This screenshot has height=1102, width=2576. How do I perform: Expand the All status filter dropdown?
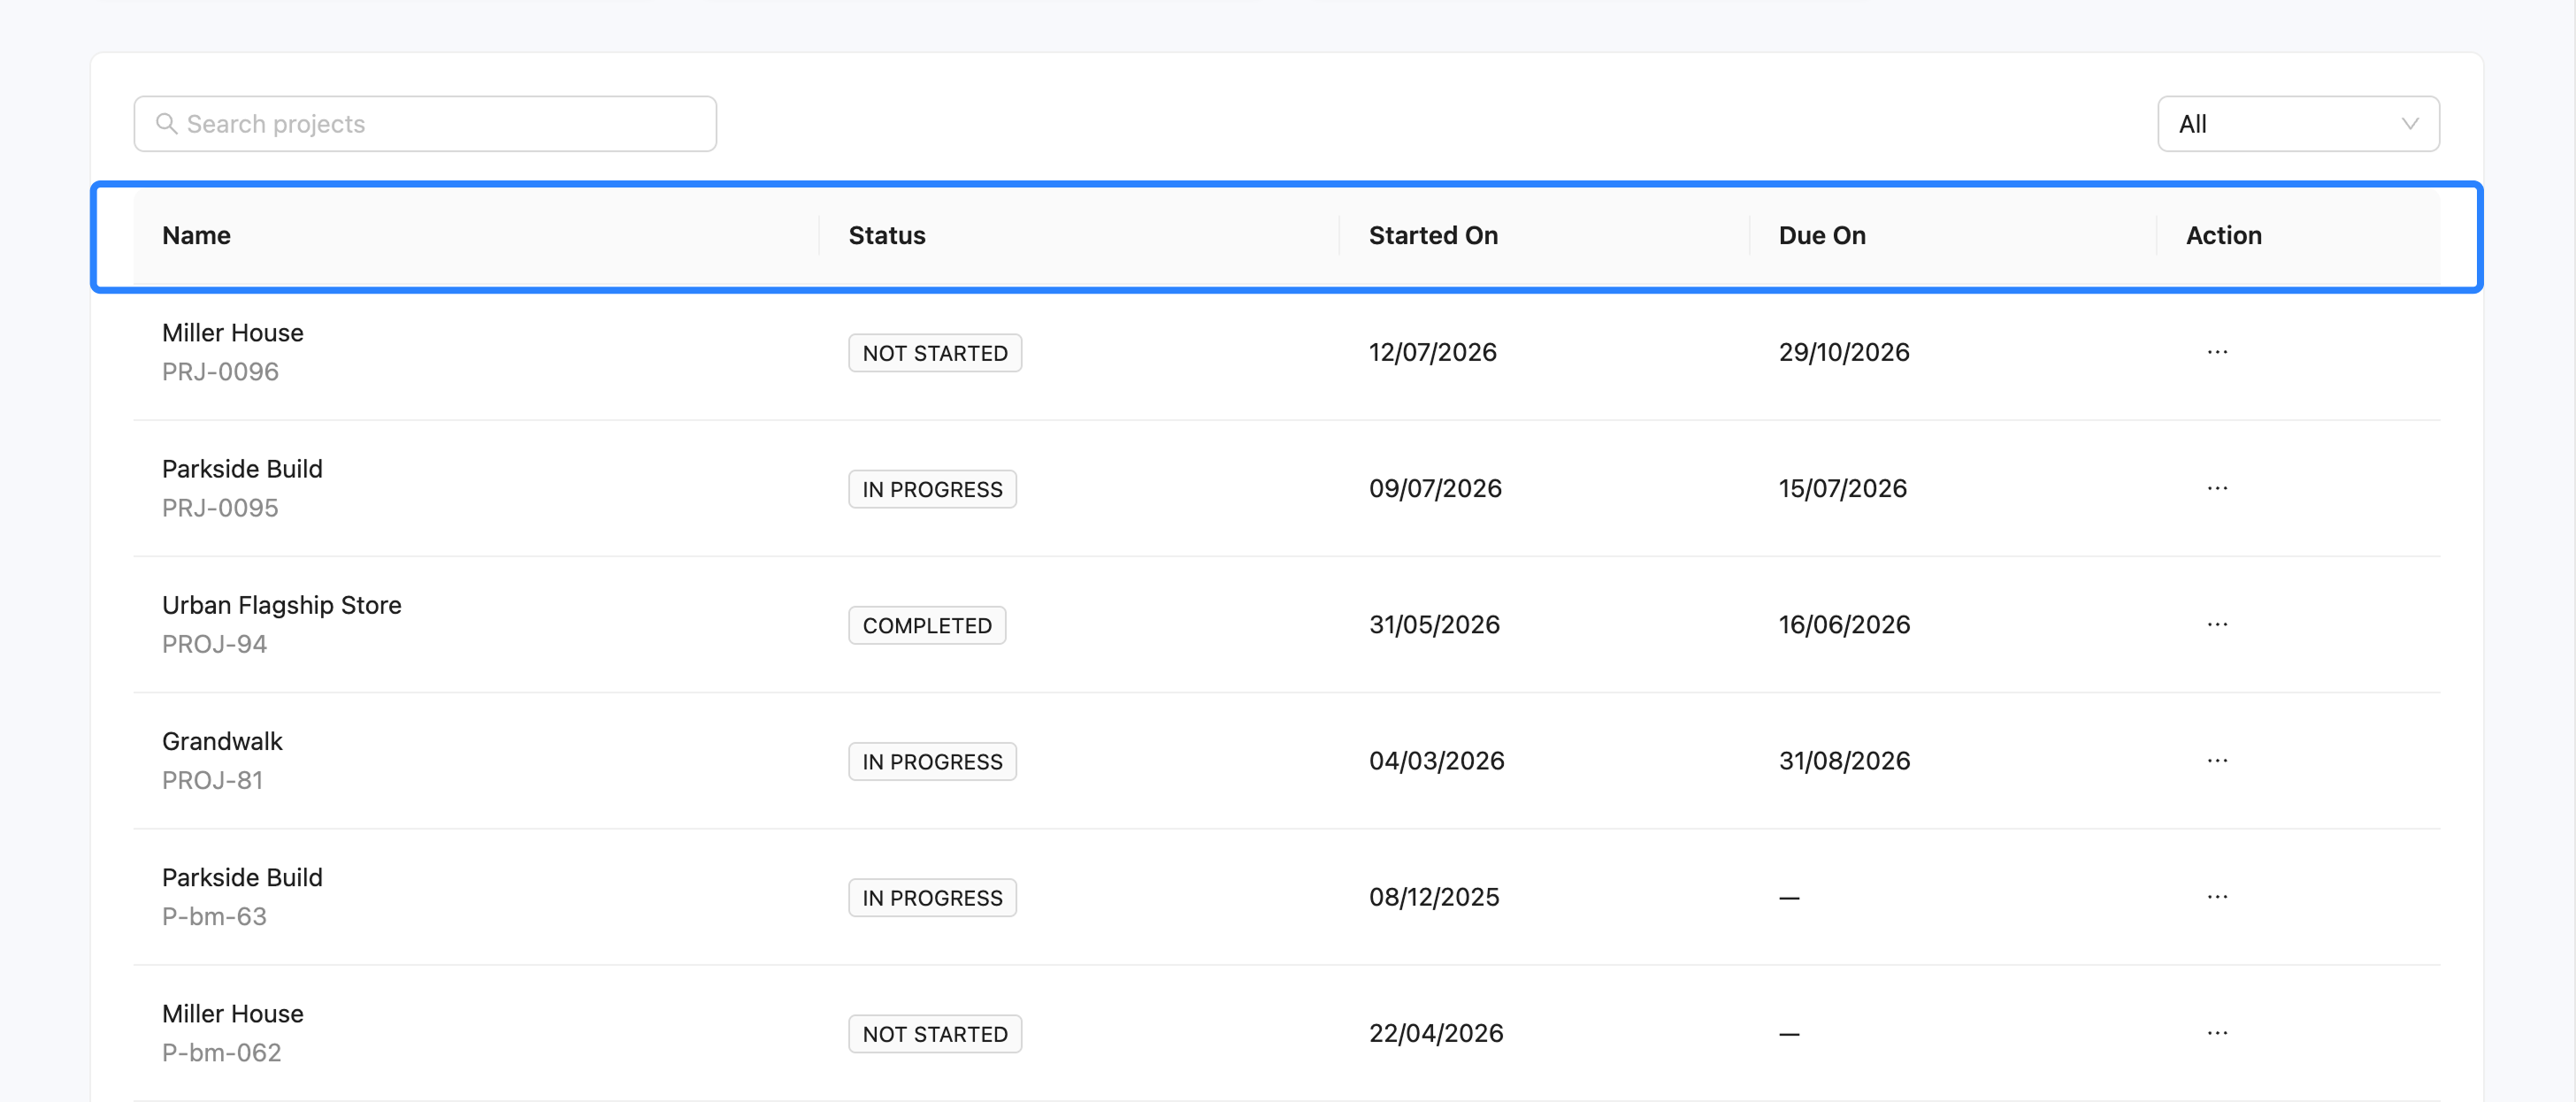point(2298,124)
